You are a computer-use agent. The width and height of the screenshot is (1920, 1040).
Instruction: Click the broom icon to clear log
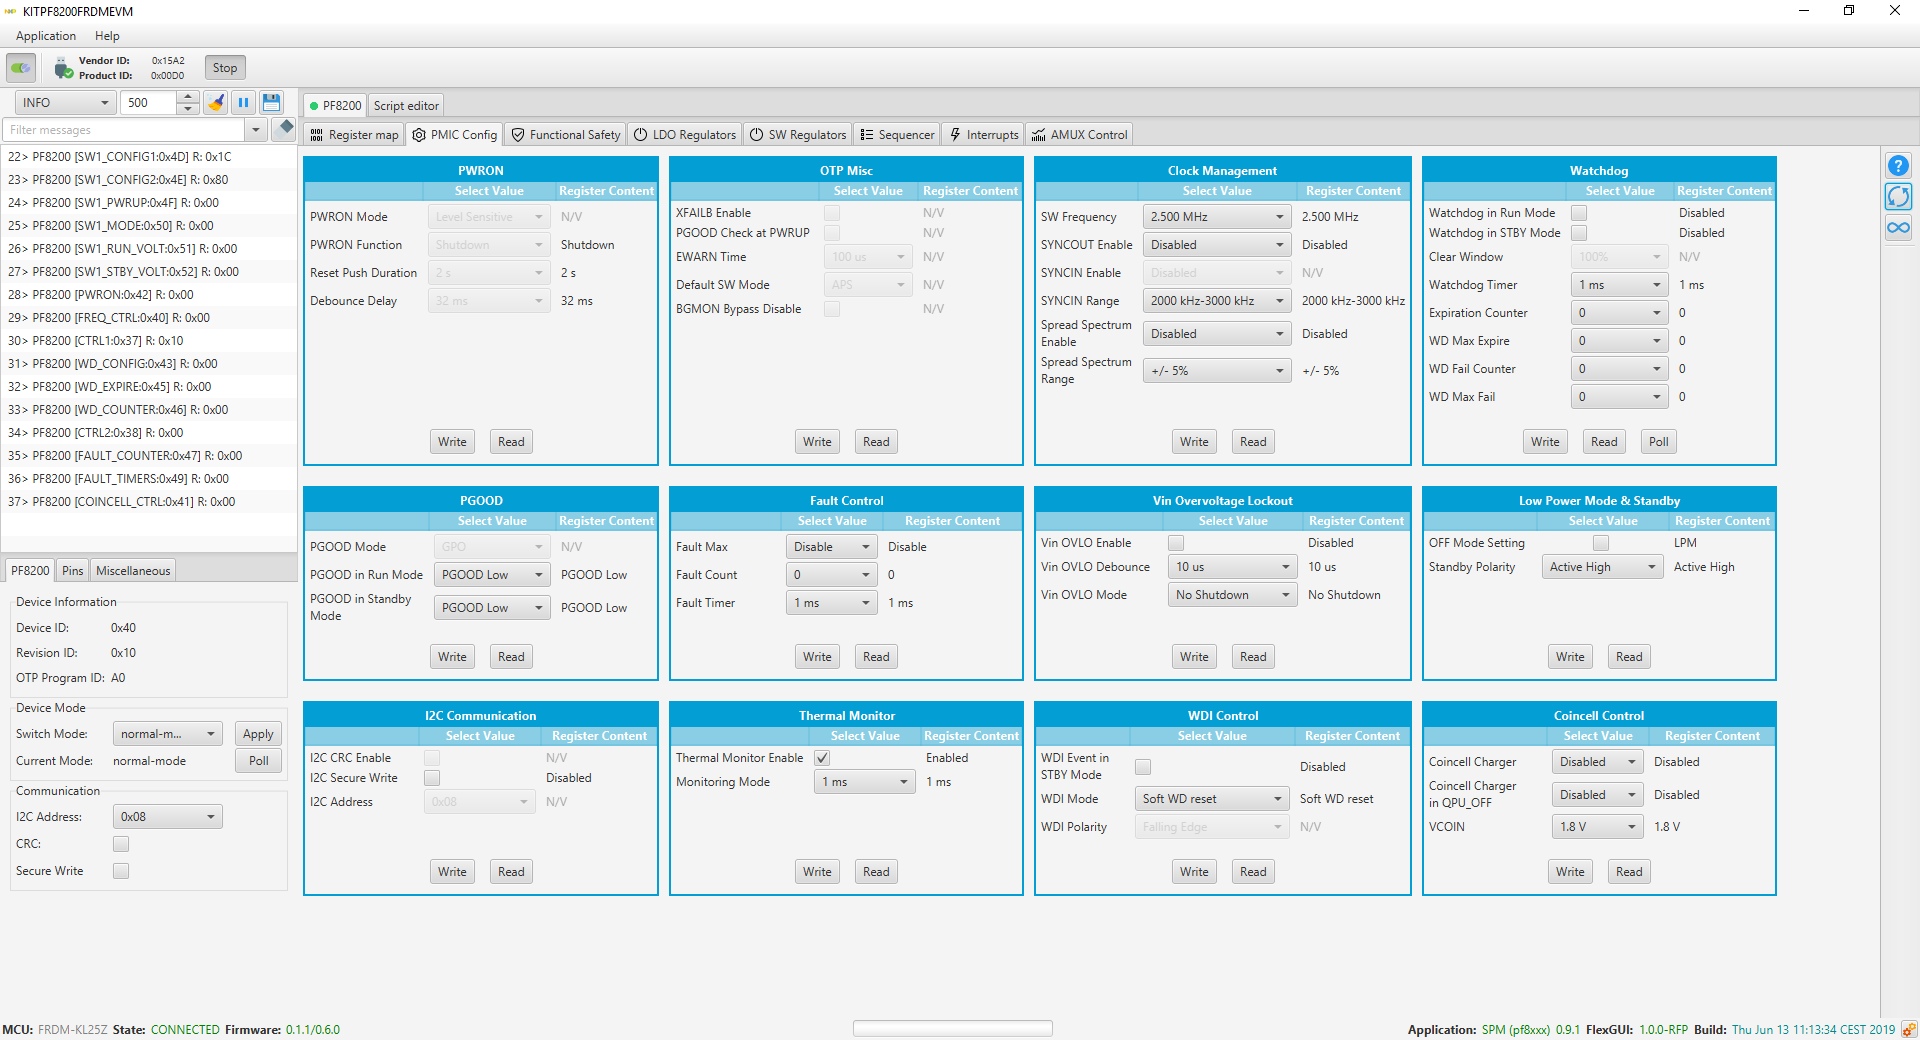(x=216, y=103)
